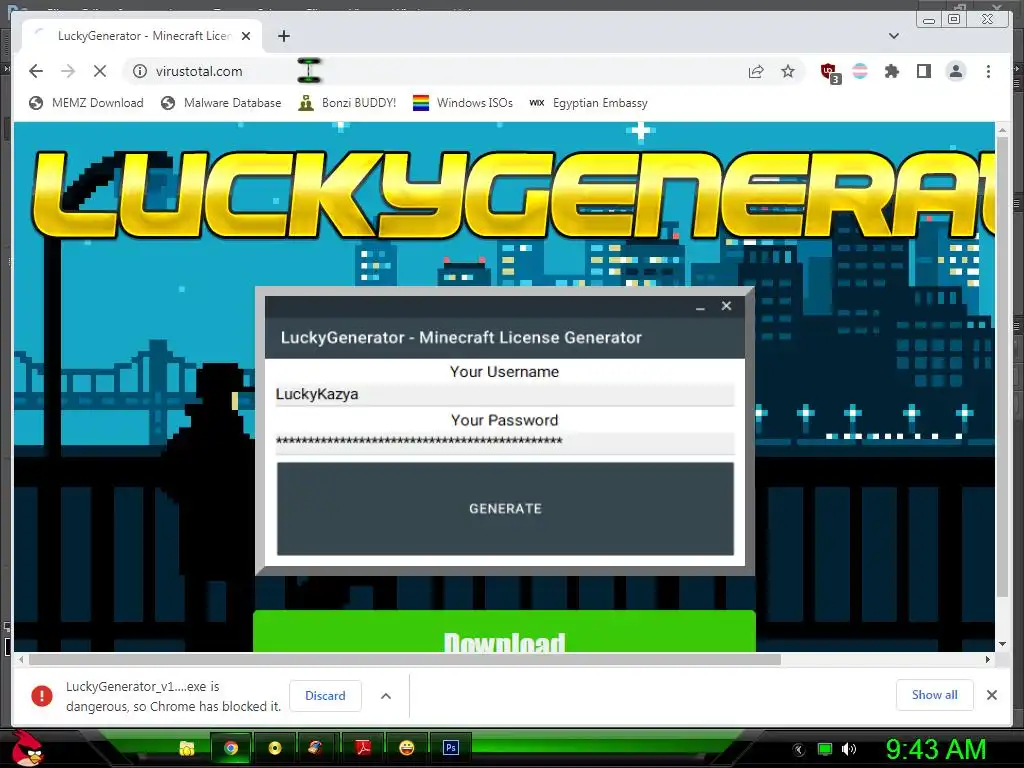Select the LuckyGenerator - Minecraft tab
The width and height of the screenshot is (1024, 768).
pos(143,36)
